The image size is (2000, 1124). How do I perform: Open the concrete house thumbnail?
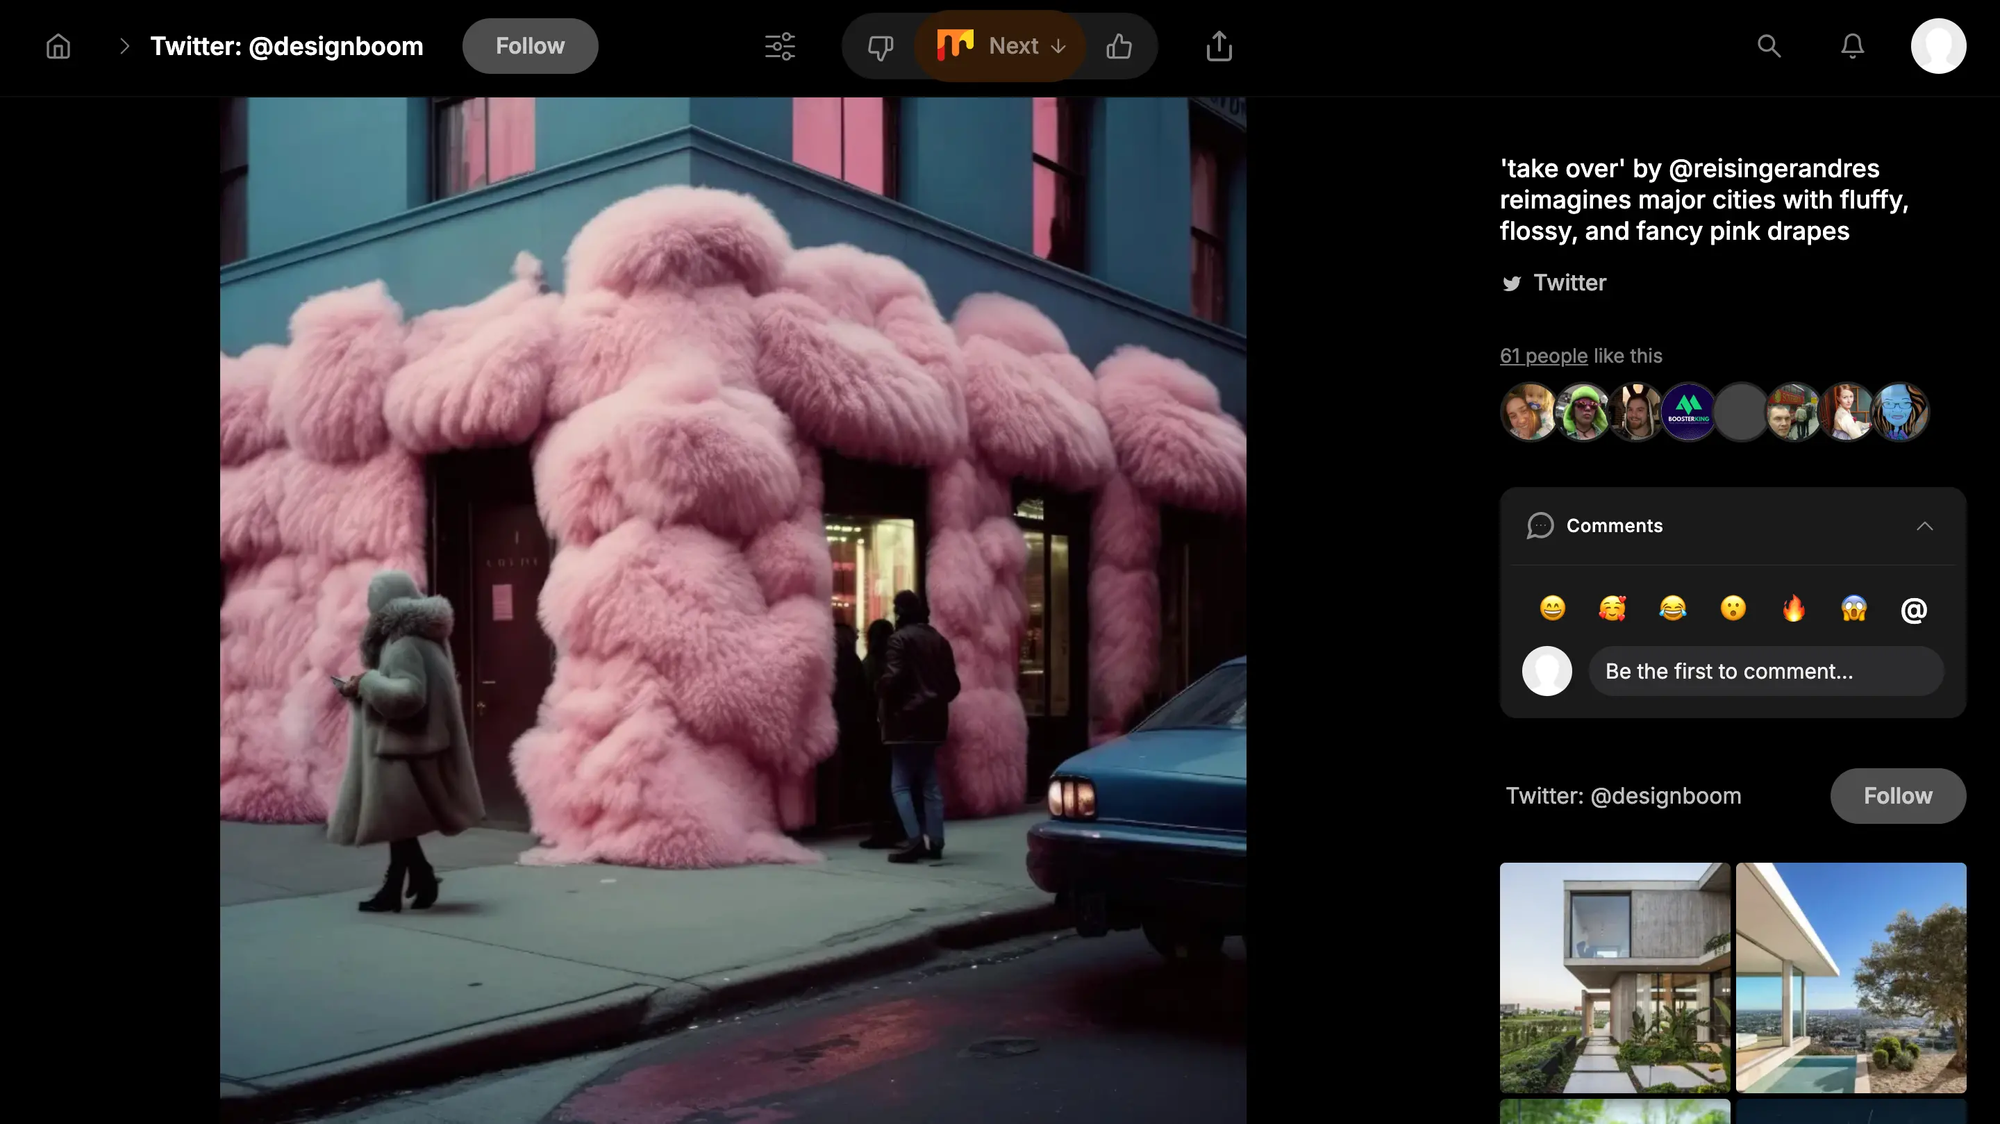coord(1614,977)
